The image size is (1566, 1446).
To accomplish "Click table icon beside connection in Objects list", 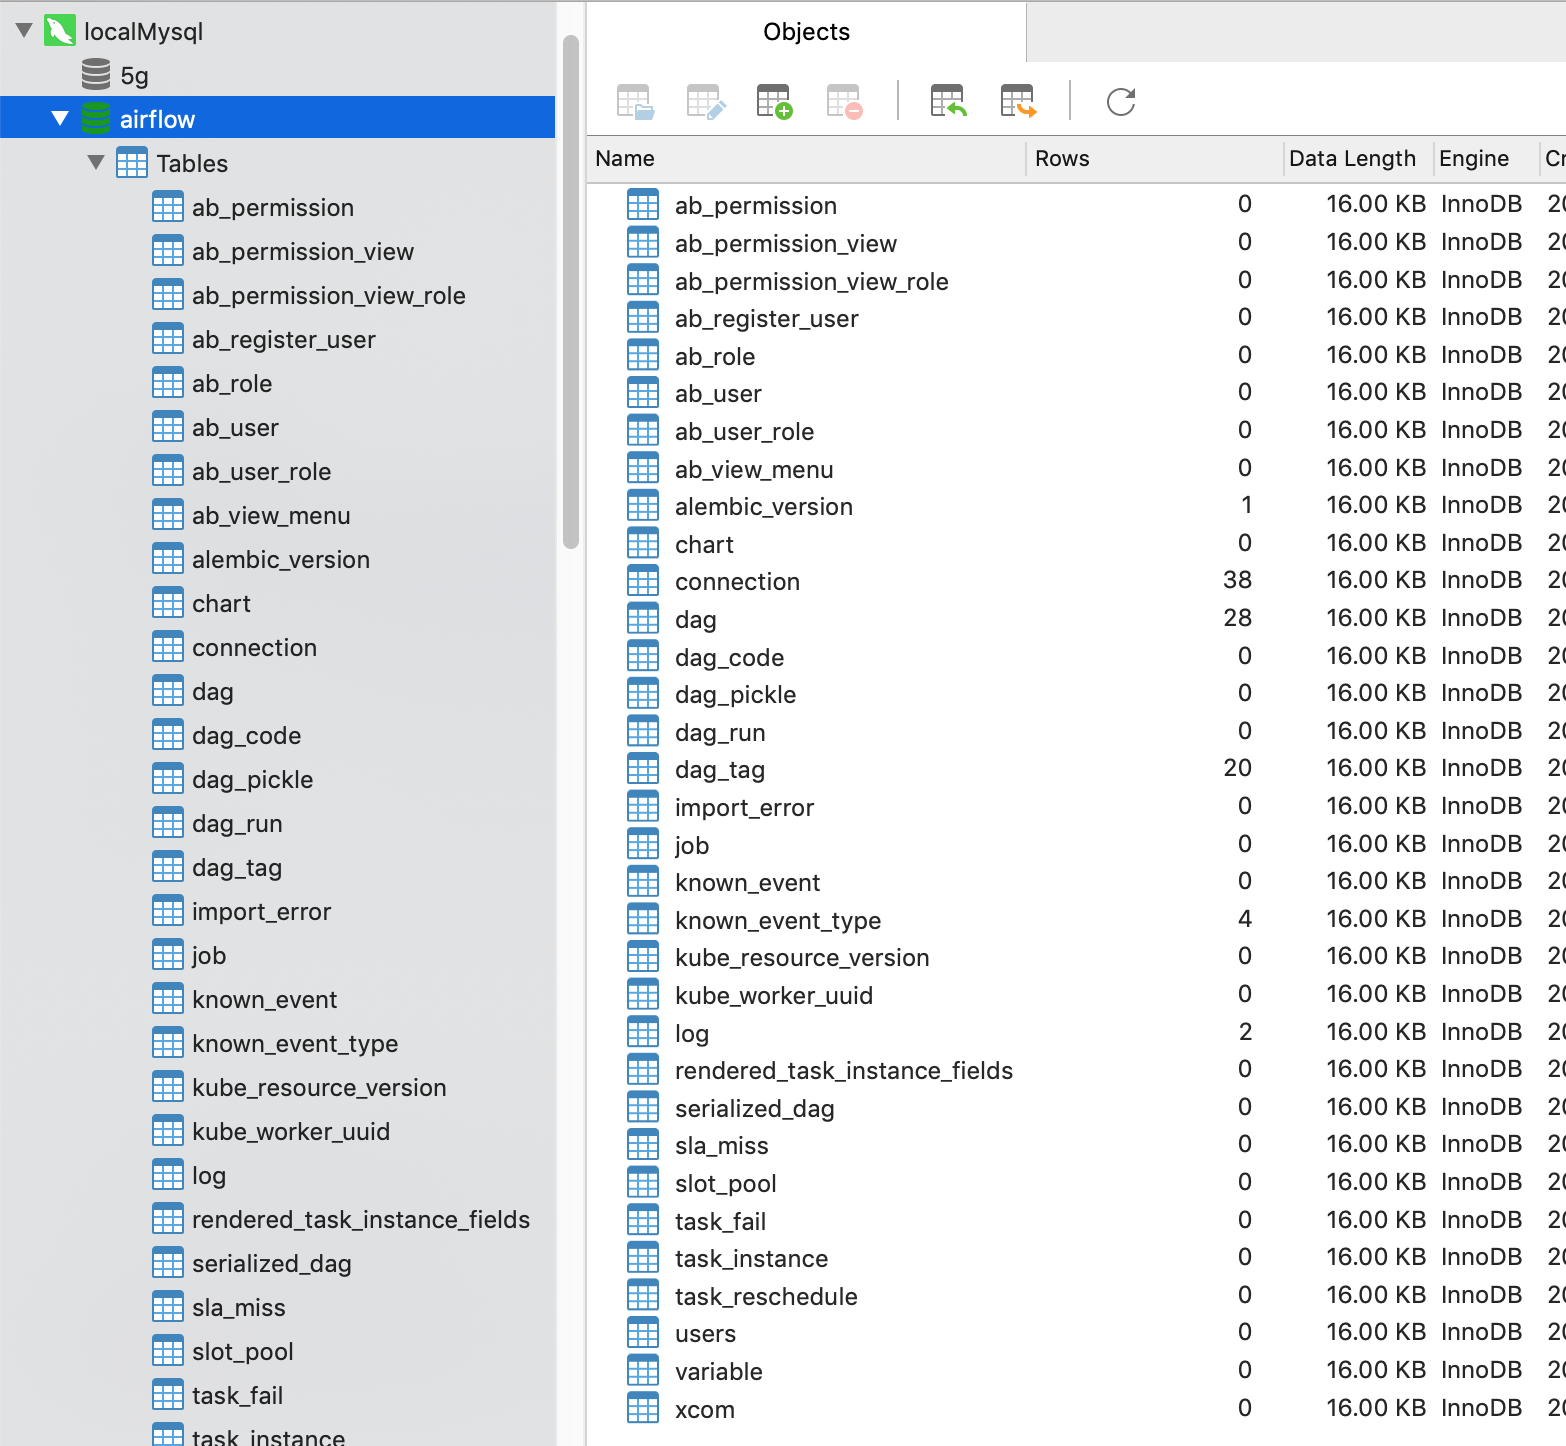I will (643, 581).
